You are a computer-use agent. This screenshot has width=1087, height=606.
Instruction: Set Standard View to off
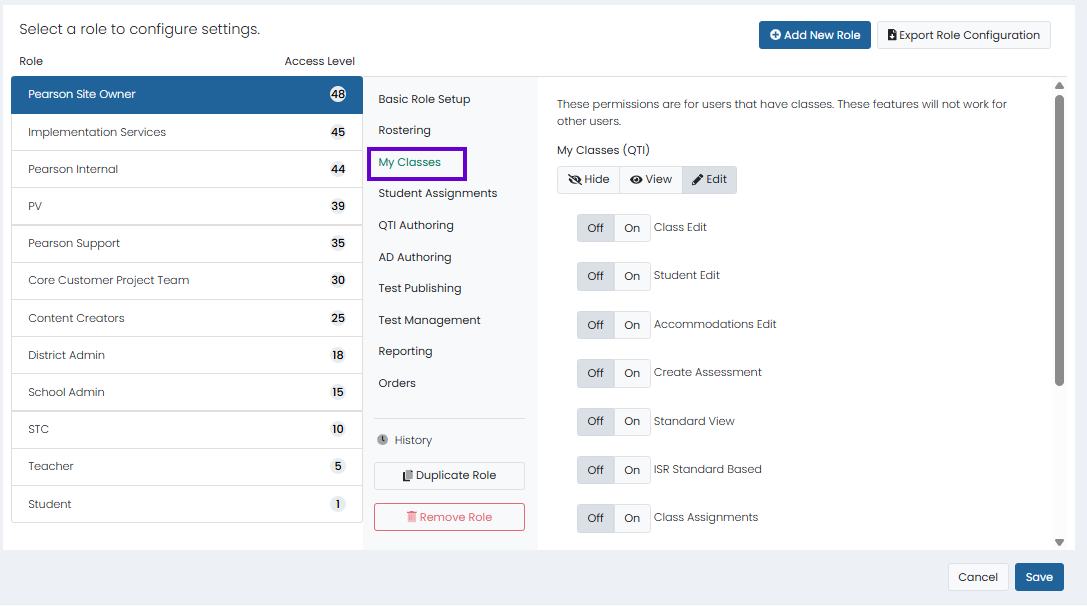[x=595, y=421]
